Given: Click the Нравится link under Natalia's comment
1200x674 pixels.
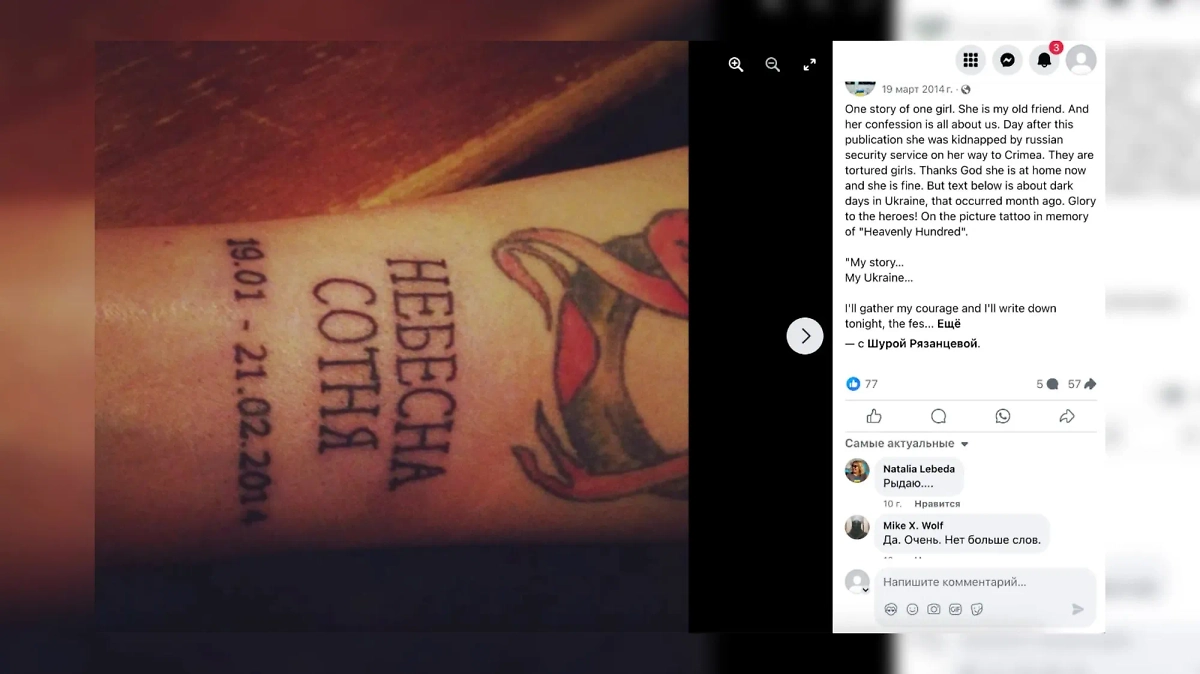Looking at the screenshot, I should click(x=937, y=504).
